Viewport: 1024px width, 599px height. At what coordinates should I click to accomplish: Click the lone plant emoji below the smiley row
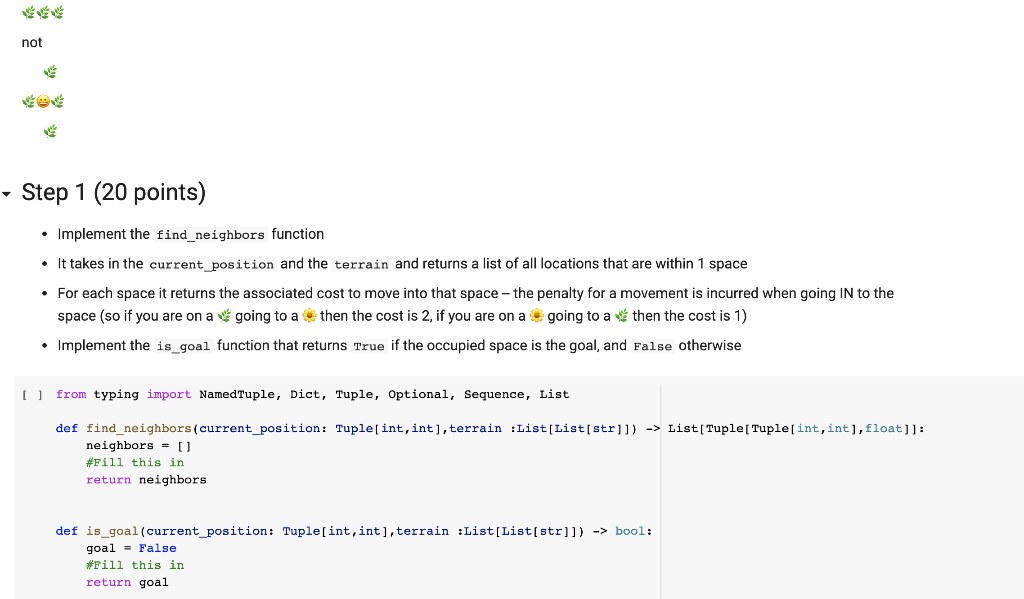(50, 131)
